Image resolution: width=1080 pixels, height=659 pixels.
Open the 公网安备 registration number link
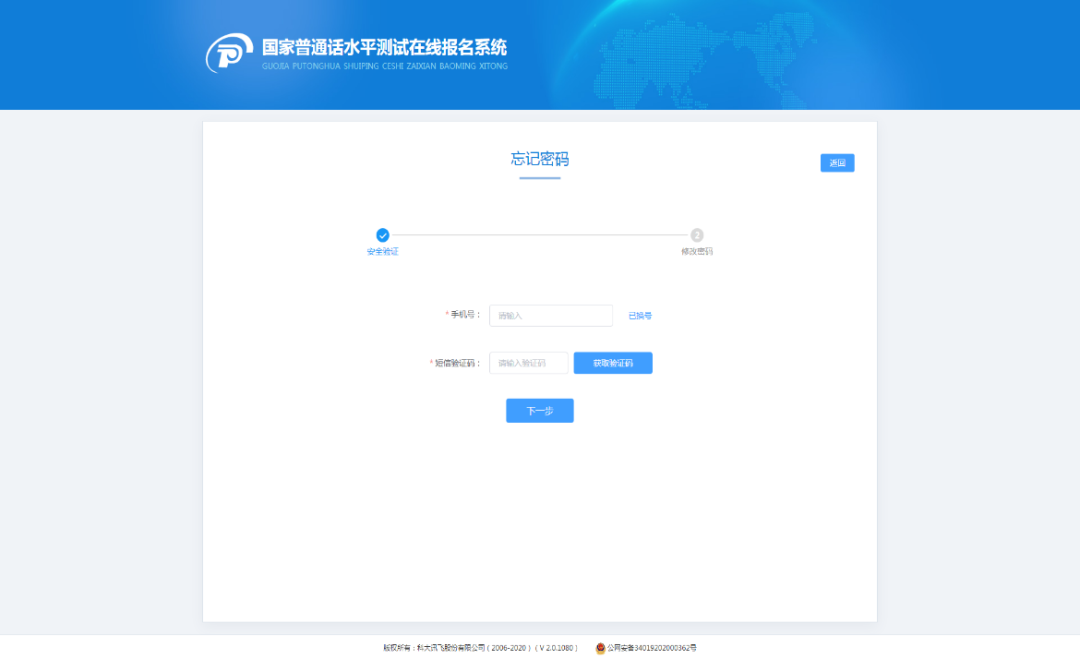coord(652,648)
